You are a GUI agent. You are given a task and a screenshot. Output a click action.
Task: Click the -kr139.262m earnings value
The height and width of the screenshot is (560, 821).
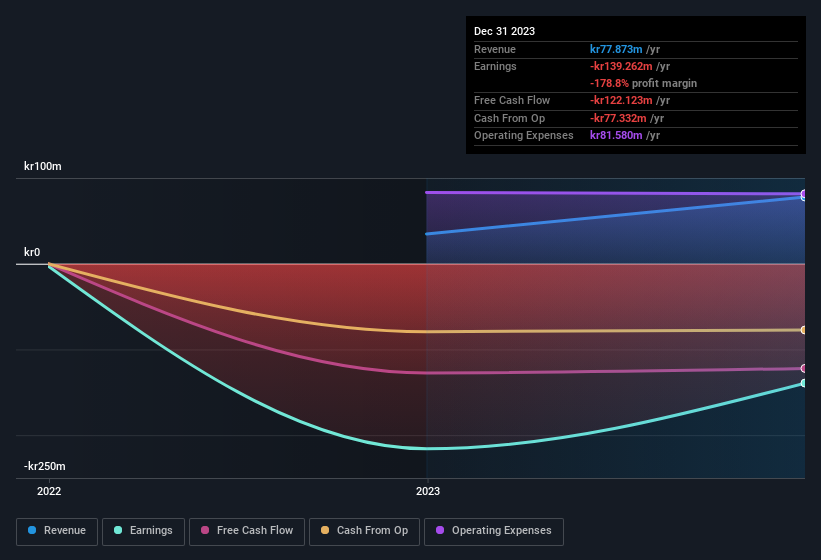click(x=621, y=66)
